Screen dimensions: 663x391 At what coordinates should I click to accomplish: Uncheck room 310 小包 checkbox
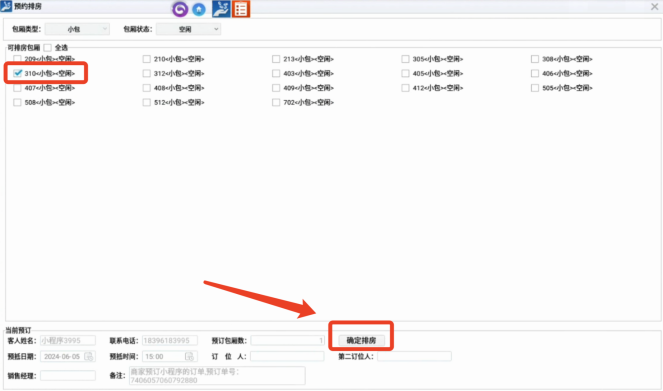(17, 73)
